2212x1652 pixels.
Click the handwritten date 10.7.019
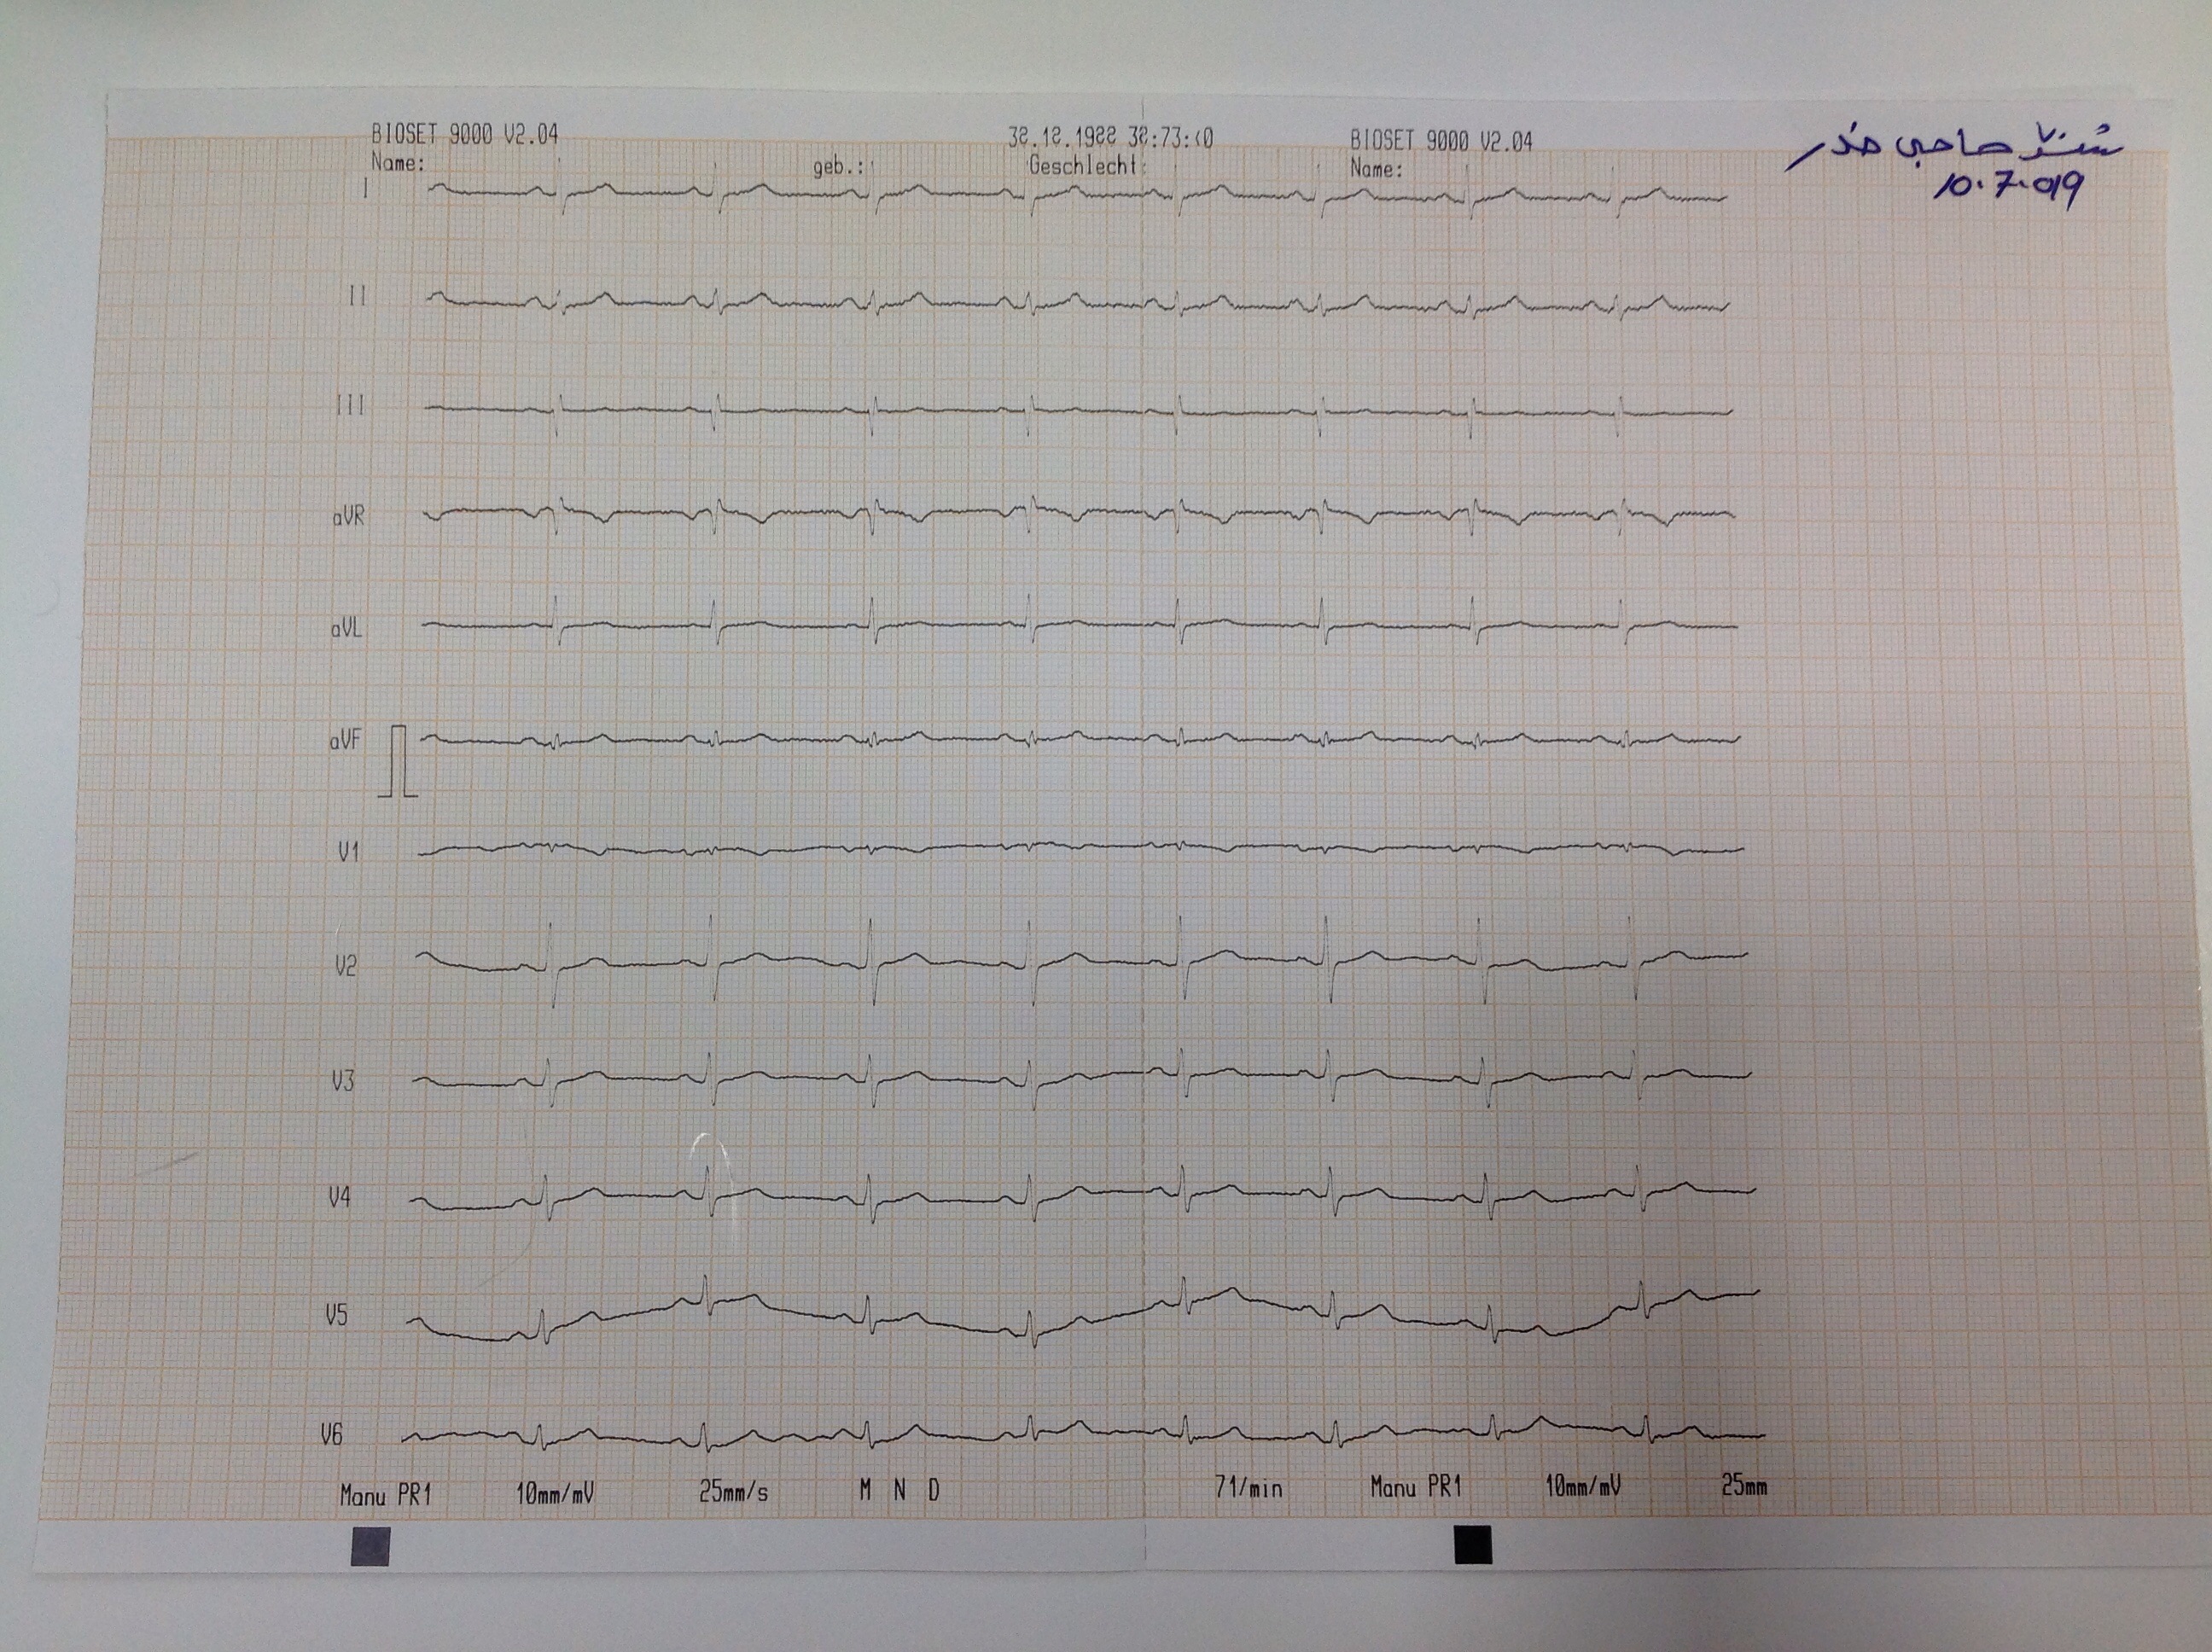pos(2008,188)
